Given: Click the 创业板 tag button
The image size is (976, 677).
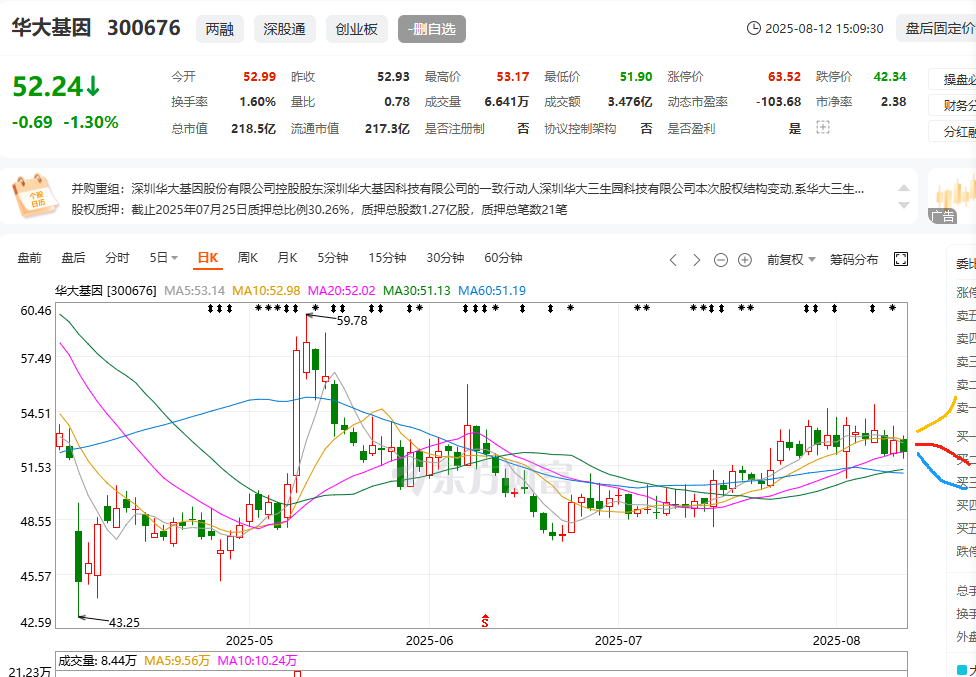Looking at the screenshot, I should tap(357, 29).
